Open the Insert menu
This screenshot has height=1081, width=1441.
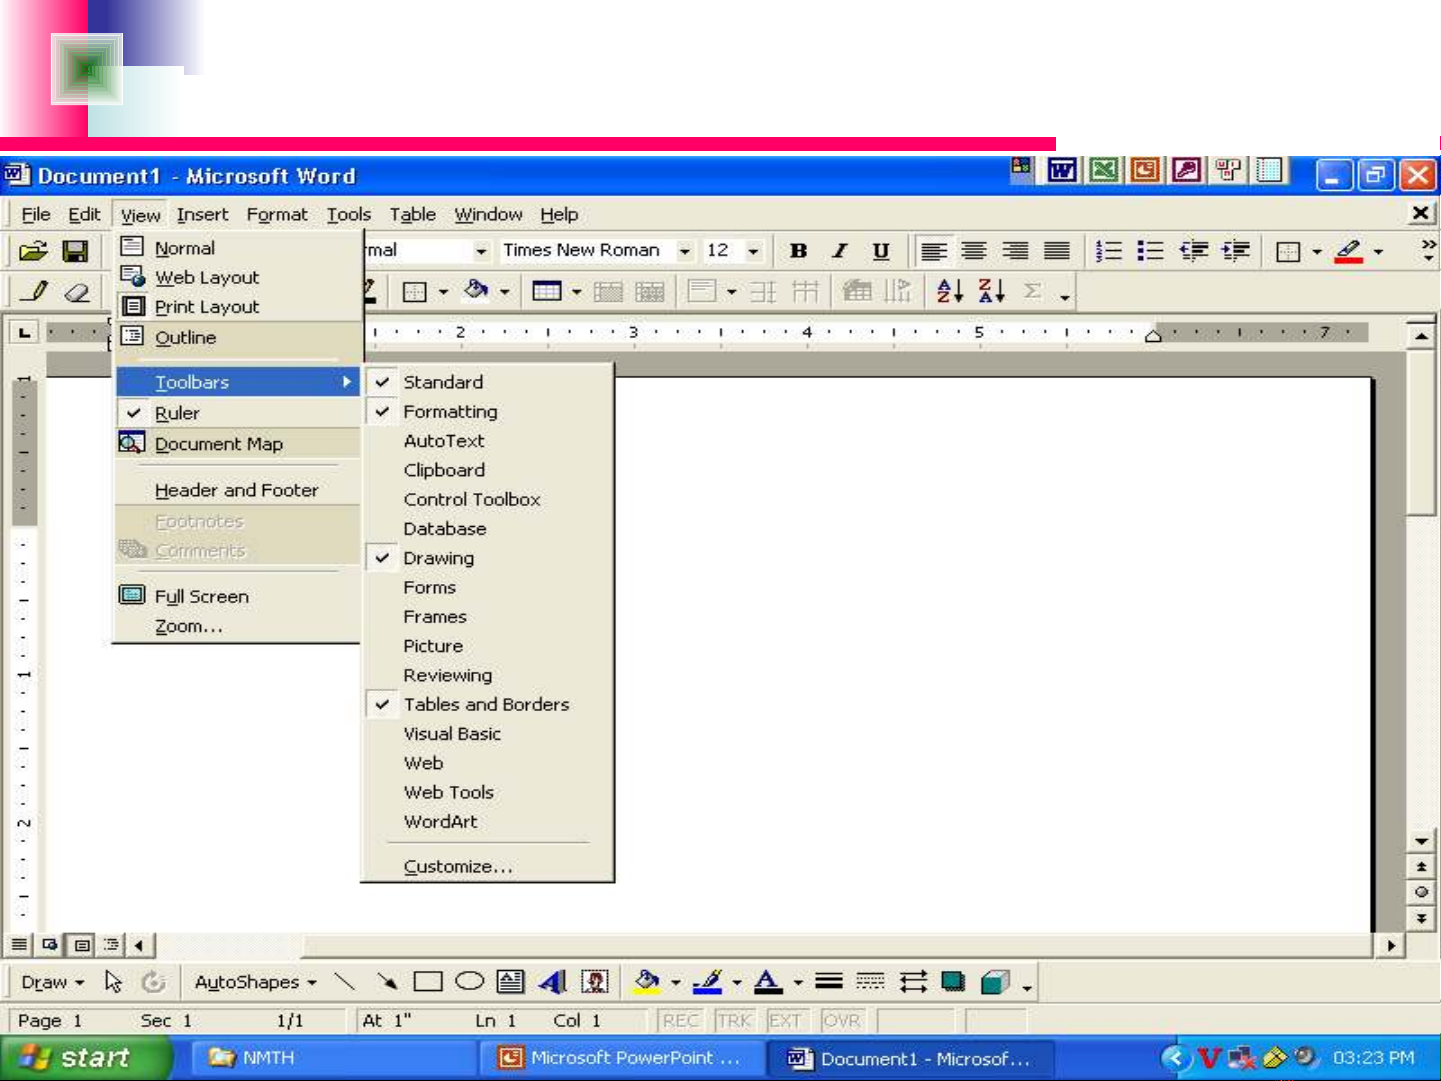(202, 214)
